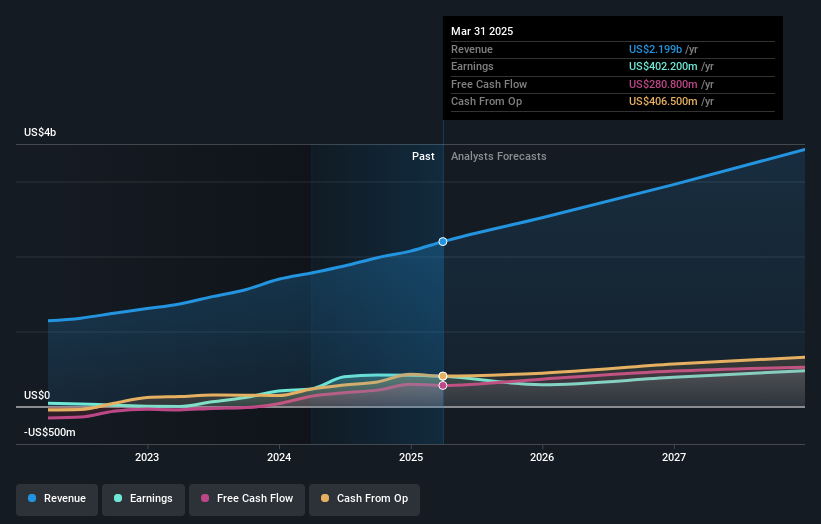Screen dimensions: 821x524
Task: Click the Earnings row label in tooltip
Action: [472, 66]
